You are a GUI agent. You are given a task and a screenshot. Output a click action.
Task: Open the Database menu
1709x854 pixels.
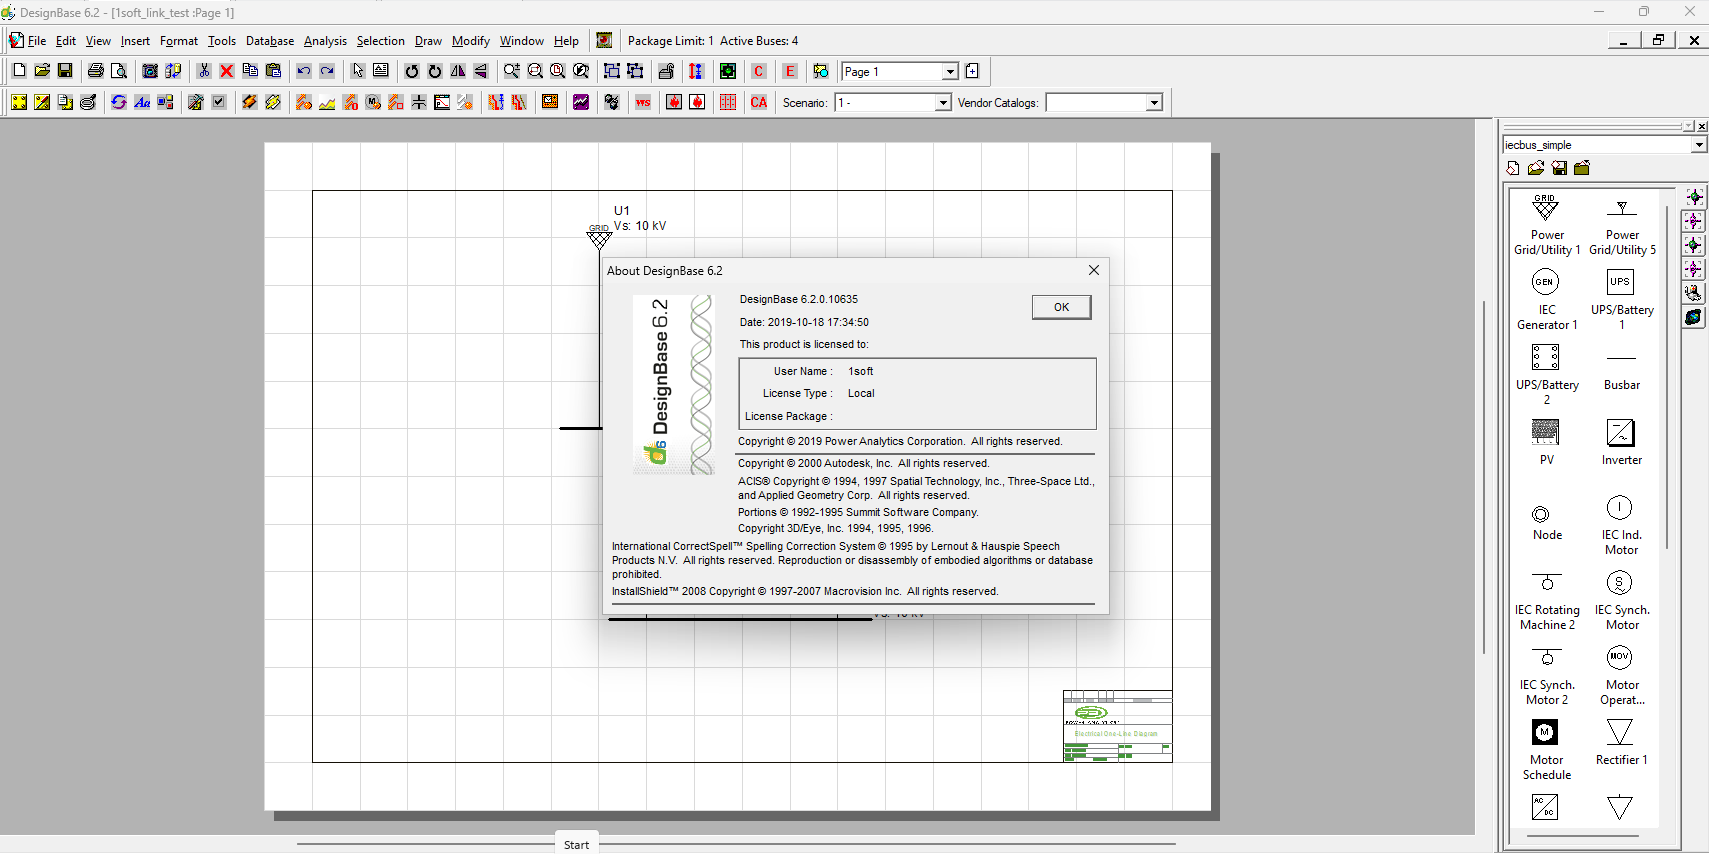270,41
